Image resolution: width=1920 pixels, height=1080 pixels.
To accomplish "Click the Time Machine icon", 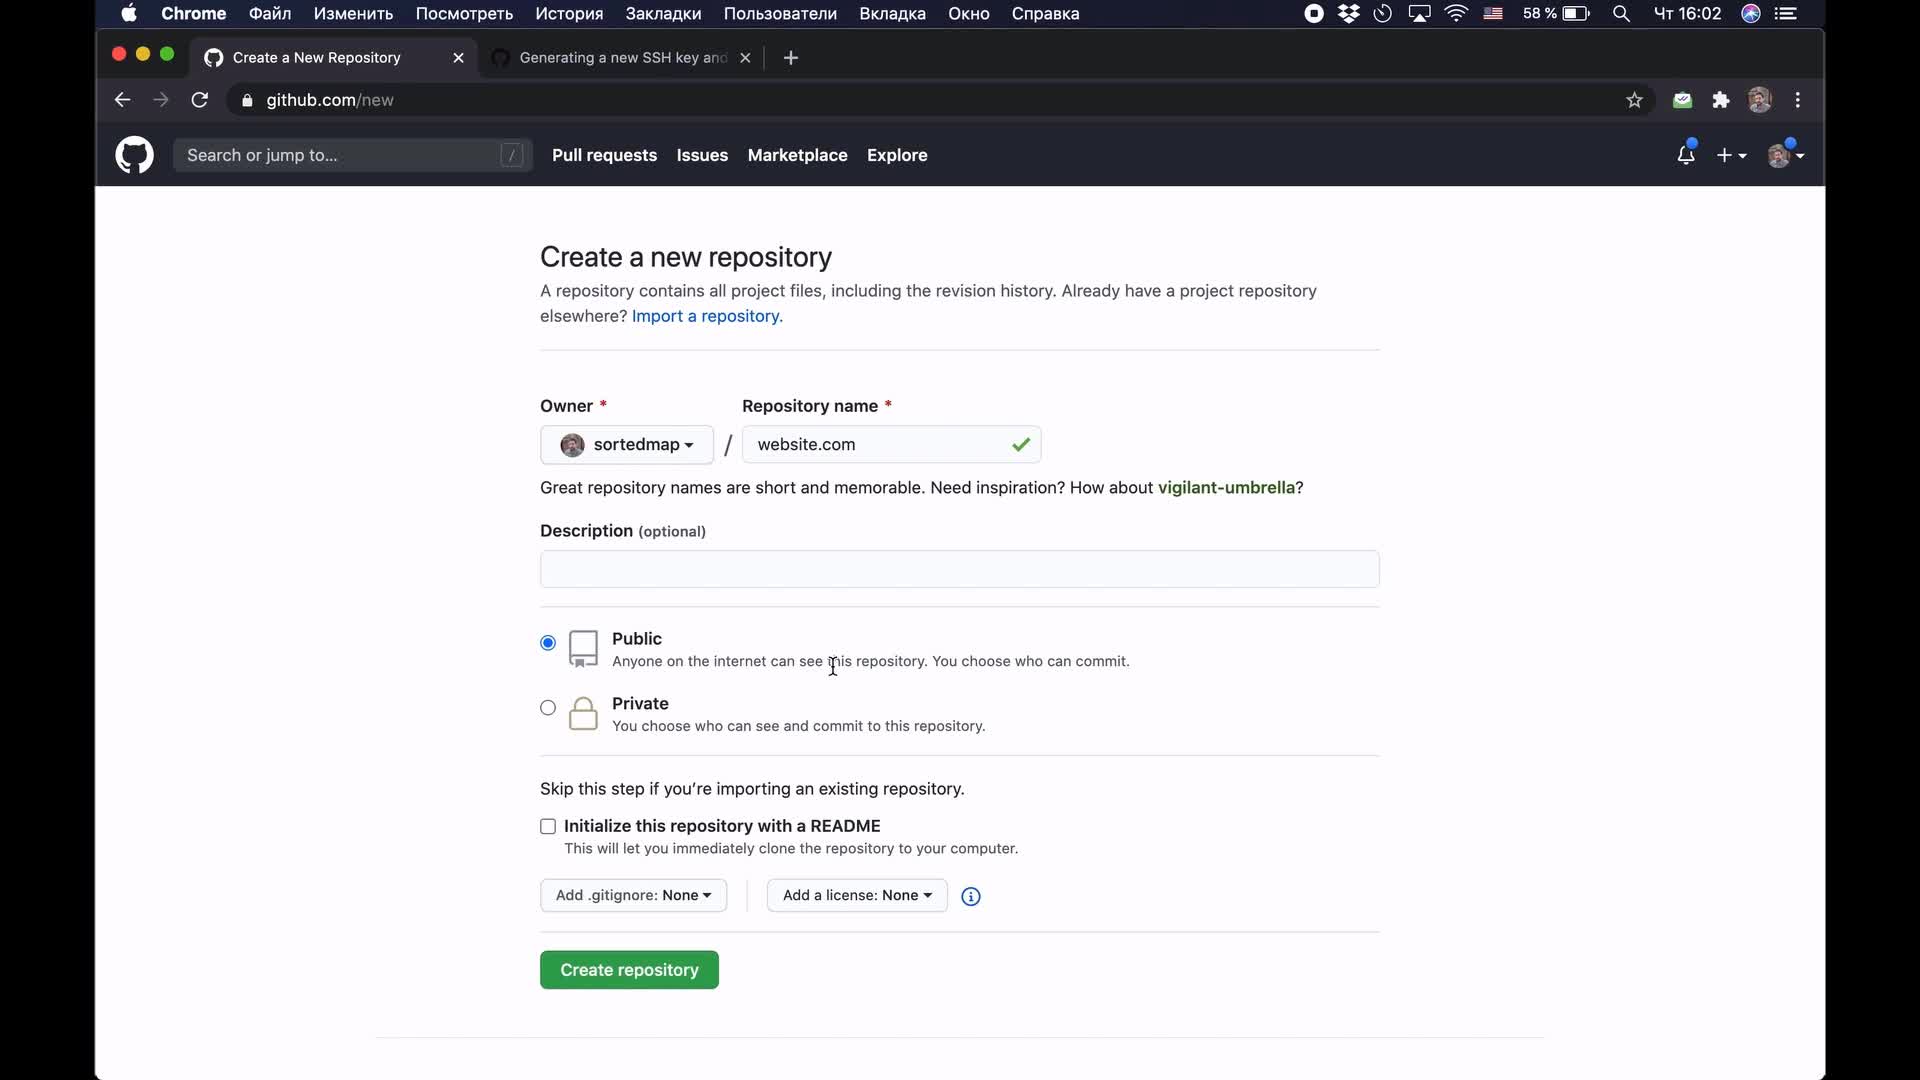I will click(1383, 14).
